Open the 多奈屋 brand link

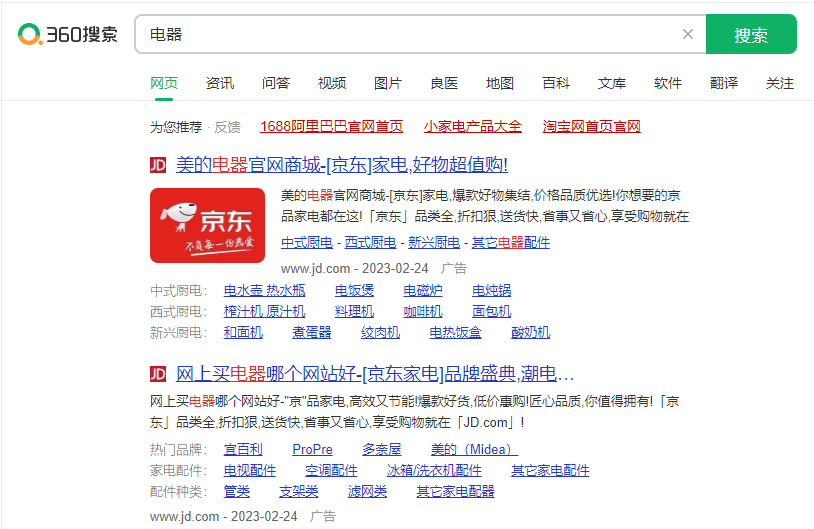coord(382,450)
